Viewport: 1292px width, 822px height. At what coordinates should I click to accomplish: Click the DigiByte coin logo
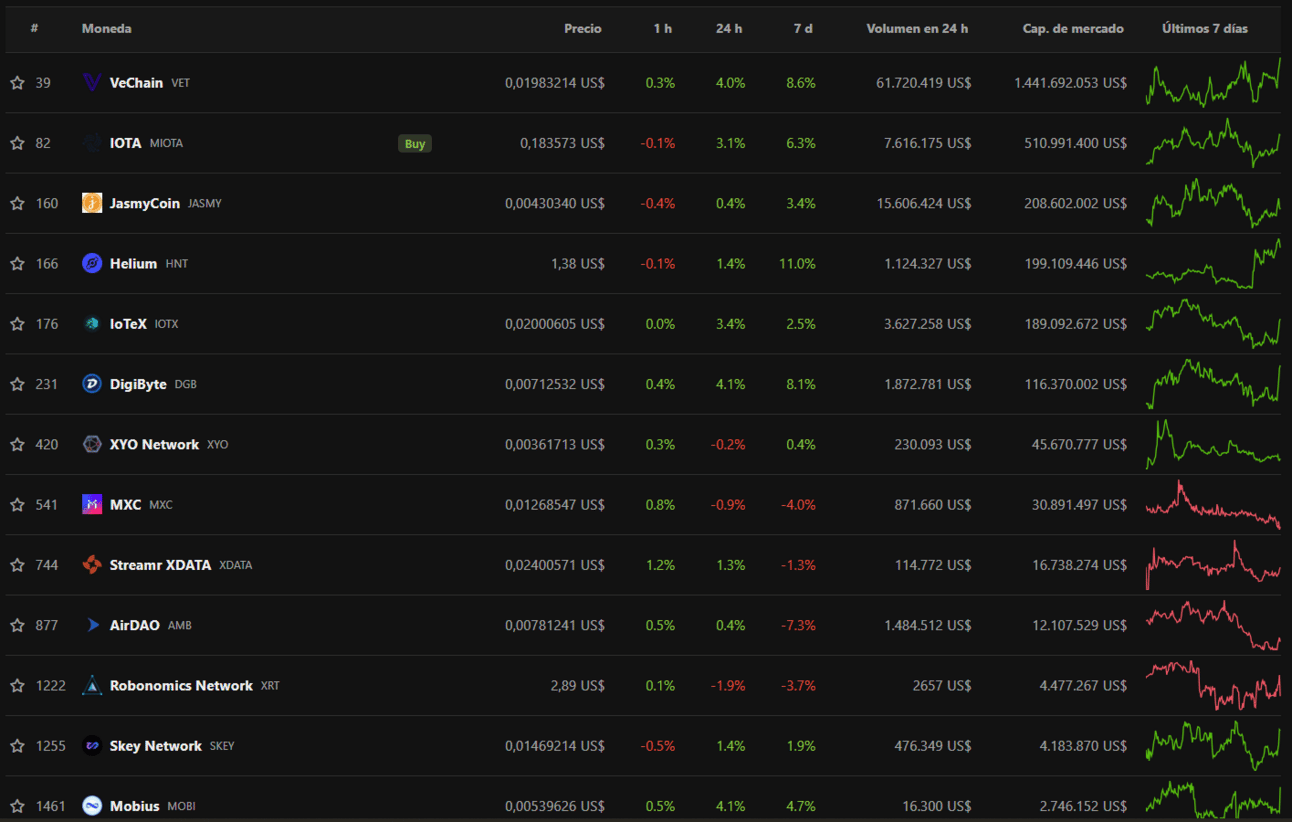click(92, 384)
